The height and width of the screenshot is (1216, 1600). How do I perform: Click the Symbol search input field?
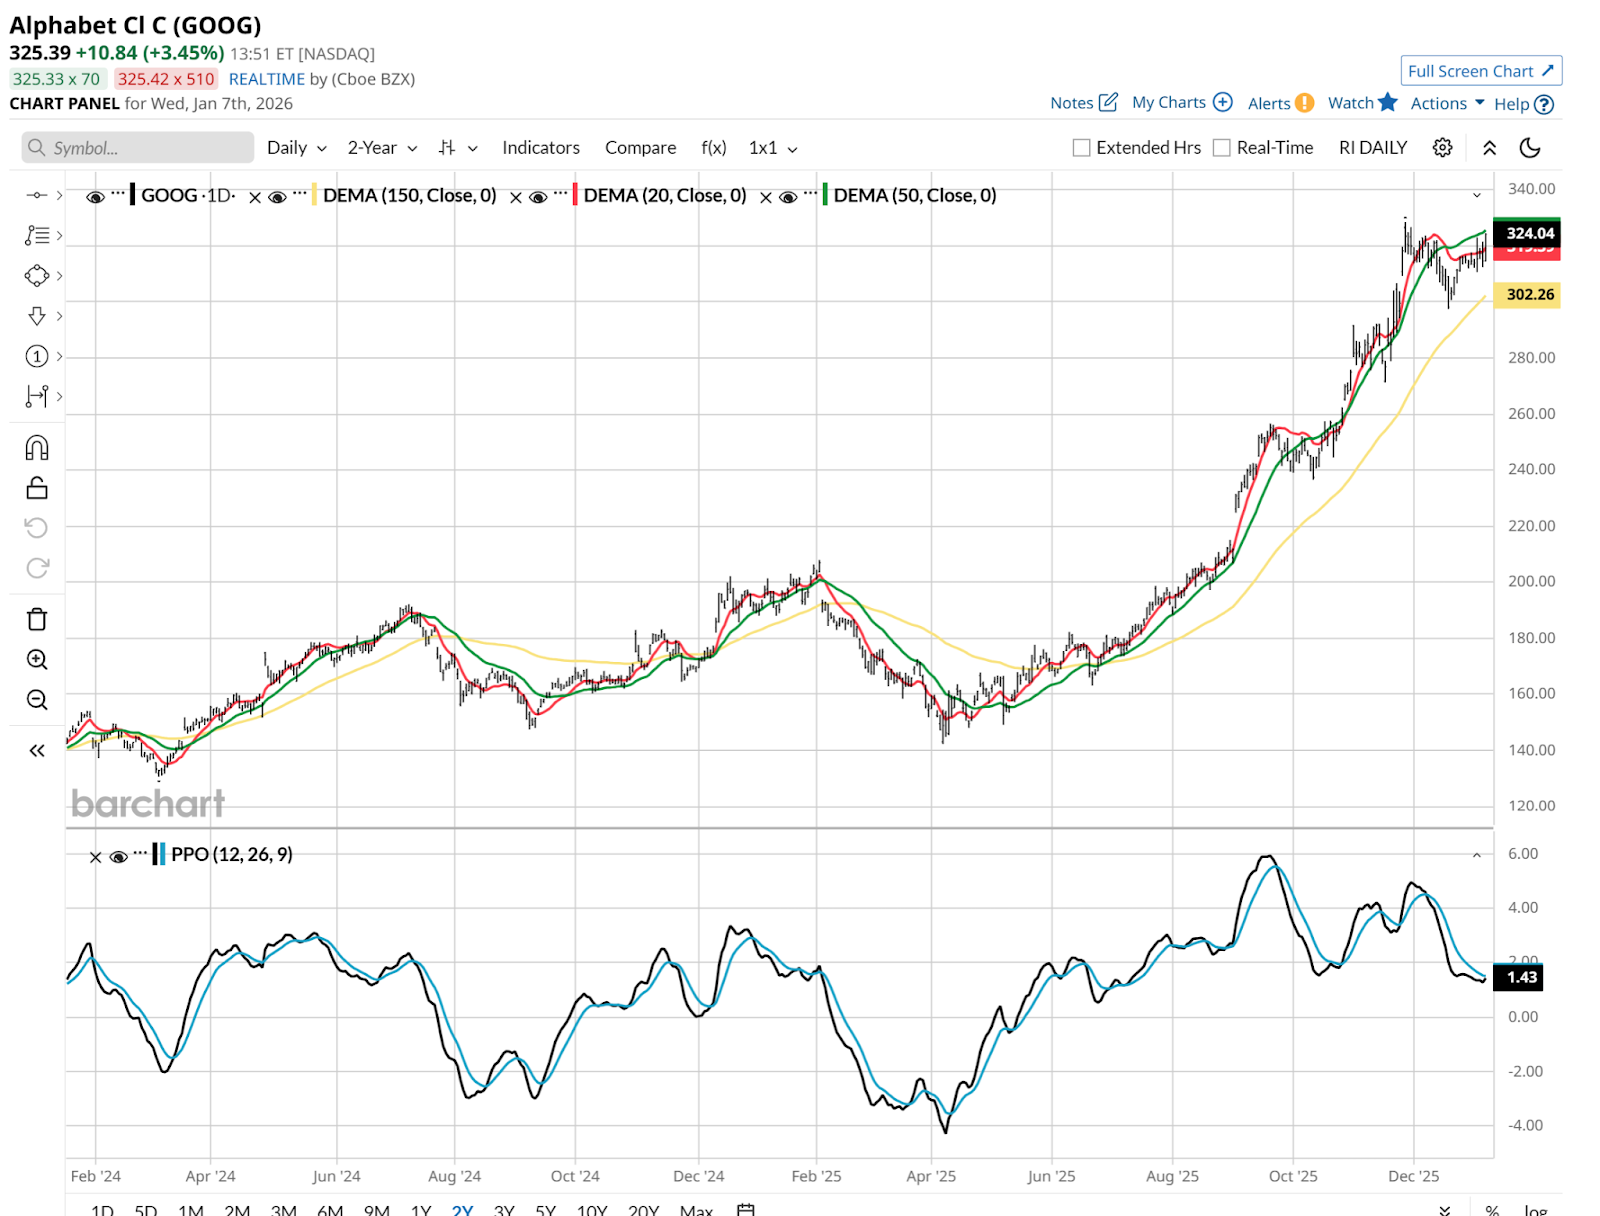click(138, 148)
